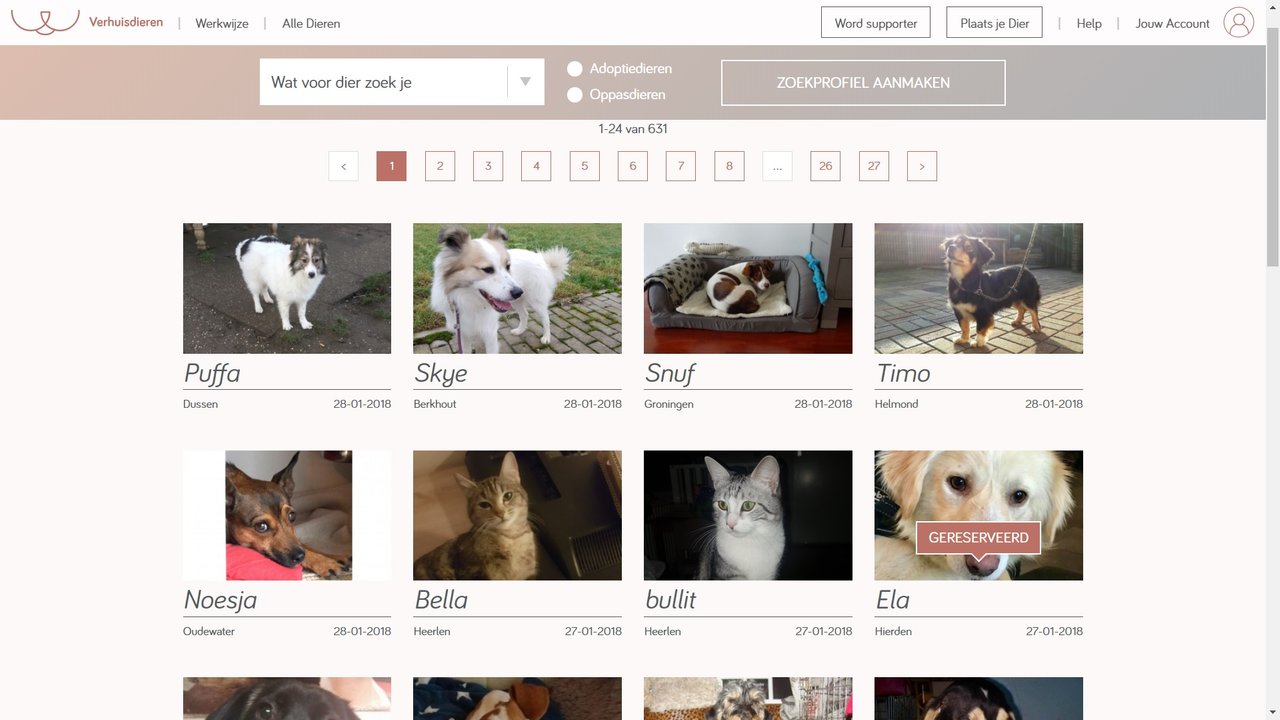
Task: Open Bella's cat photo
Action: pos(517,515)
